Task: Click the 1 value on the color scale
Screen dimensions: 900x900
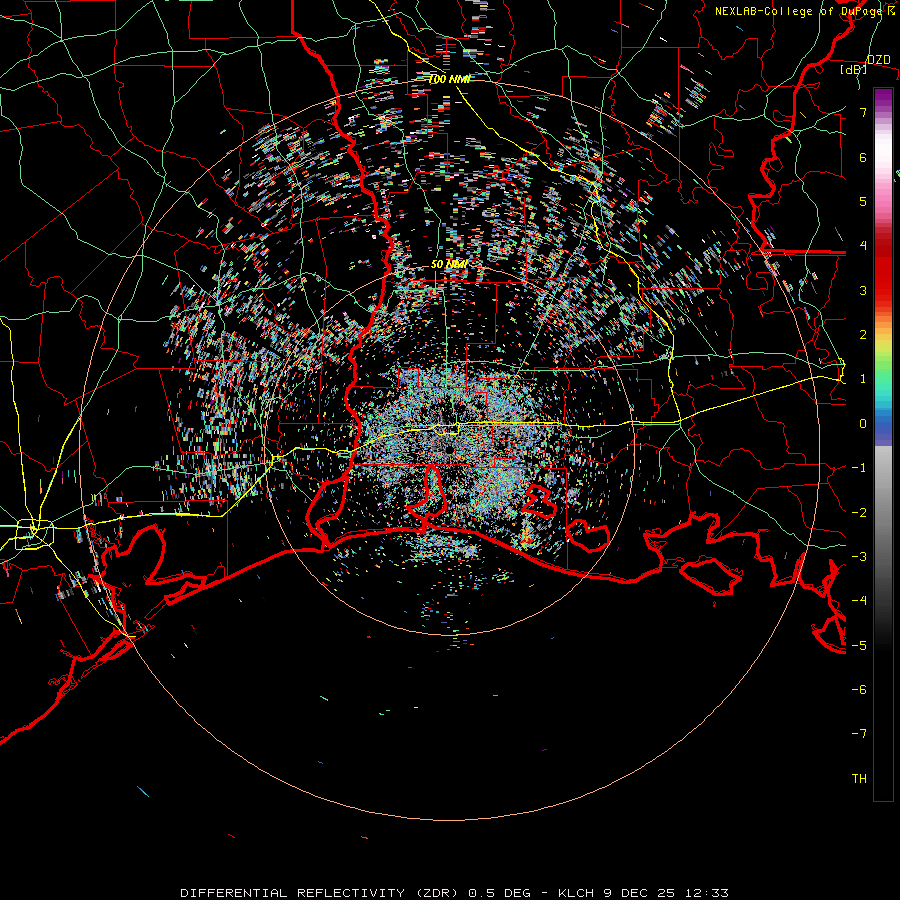Action: click(x=863, y=379)
